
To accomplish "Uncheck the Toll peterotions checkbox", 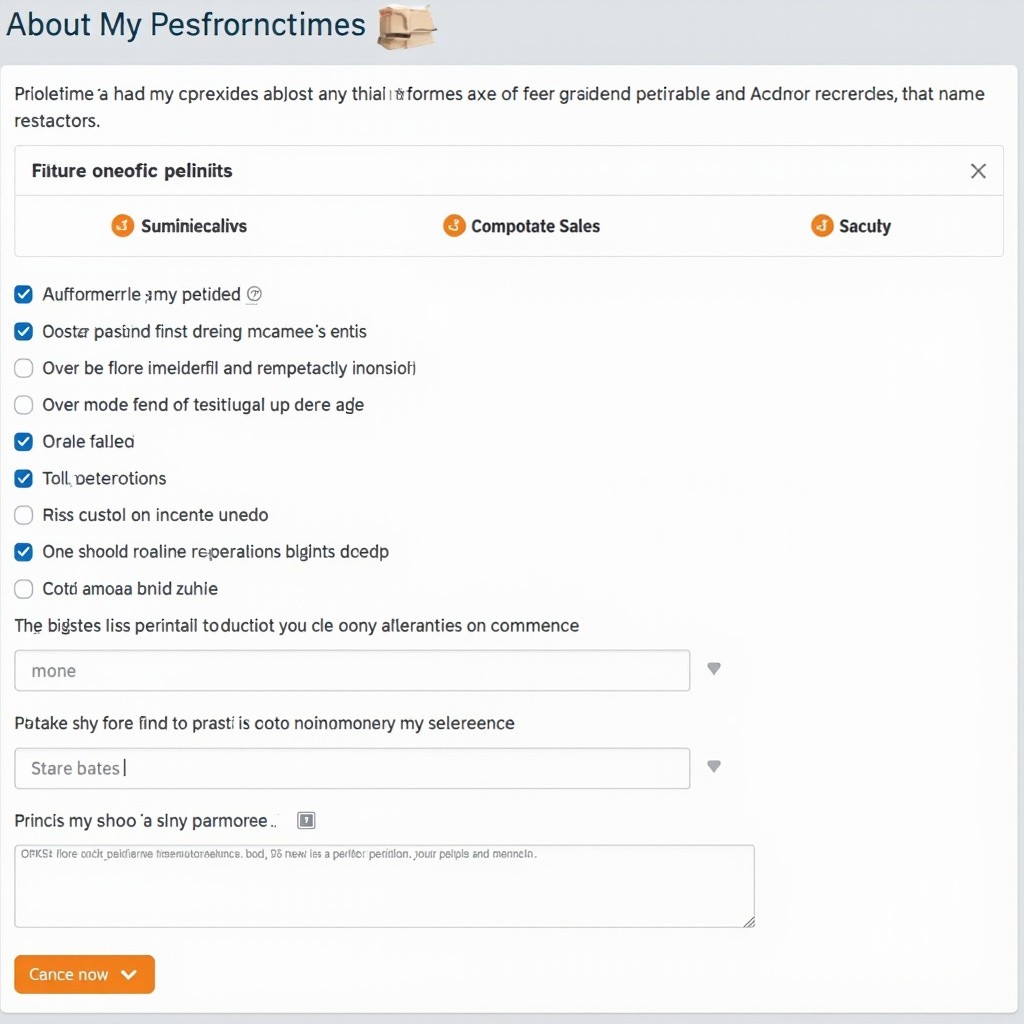I will (x=24, y=479).
